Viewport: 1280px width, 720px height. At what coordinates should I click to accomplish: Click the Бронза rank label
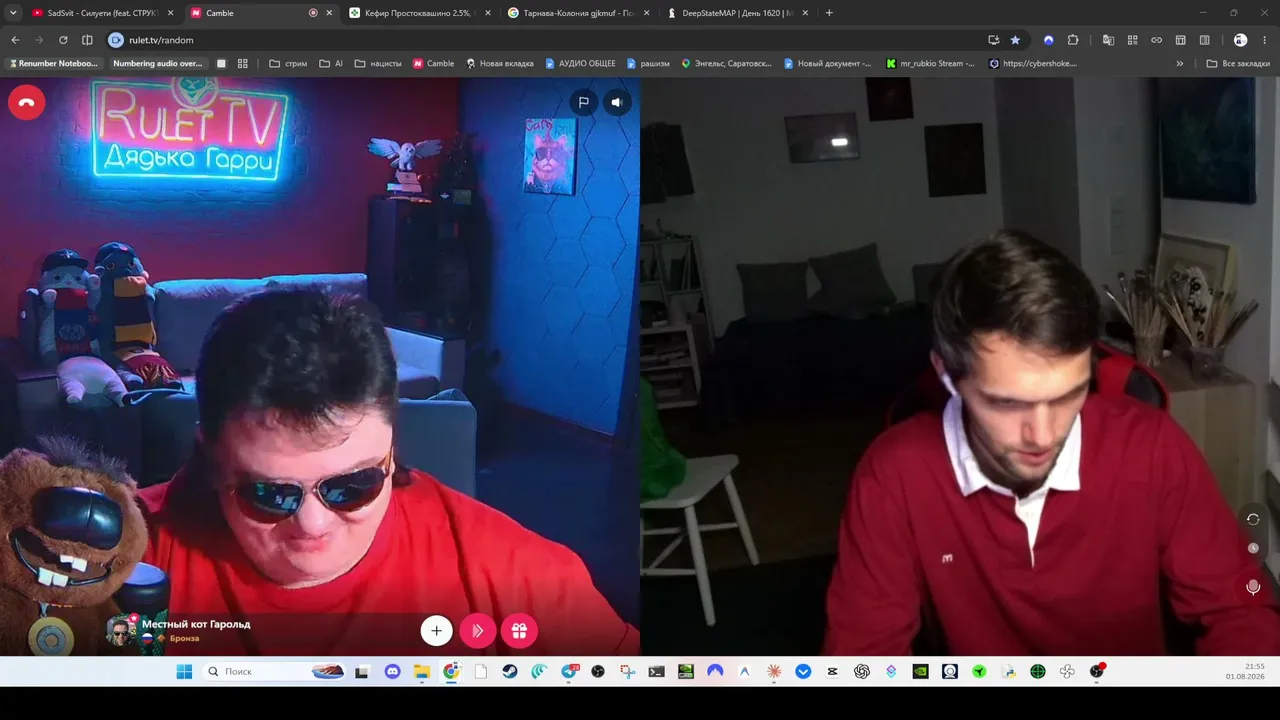tap(184, 638)
